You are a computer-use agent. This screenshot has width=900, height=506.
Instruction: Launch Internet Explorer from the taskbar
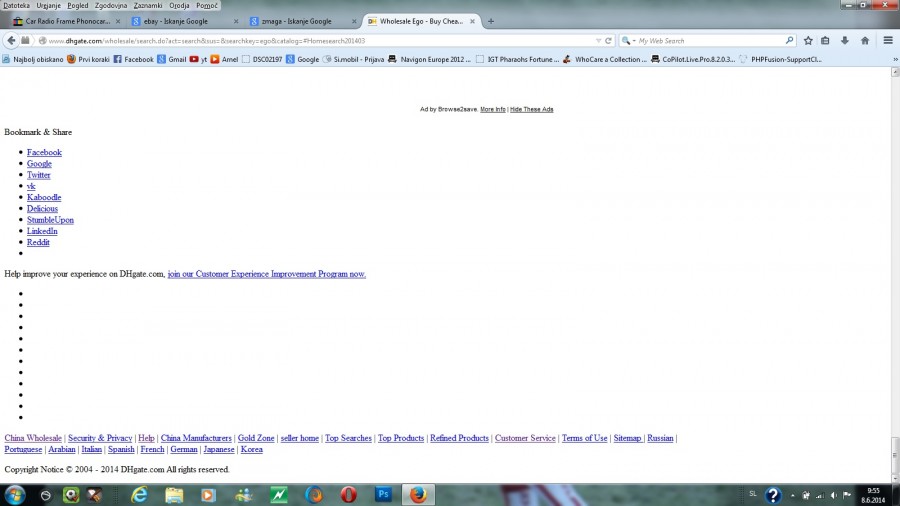(x=139, y=494)
